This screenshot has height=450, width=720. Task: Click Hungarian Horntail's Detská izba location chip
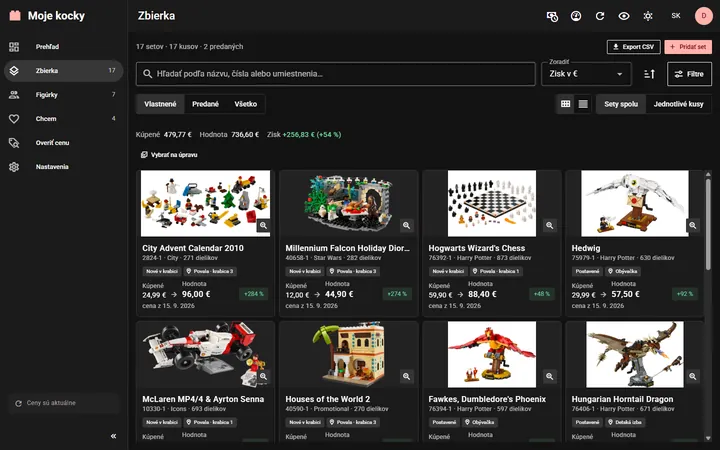point(624,422)
